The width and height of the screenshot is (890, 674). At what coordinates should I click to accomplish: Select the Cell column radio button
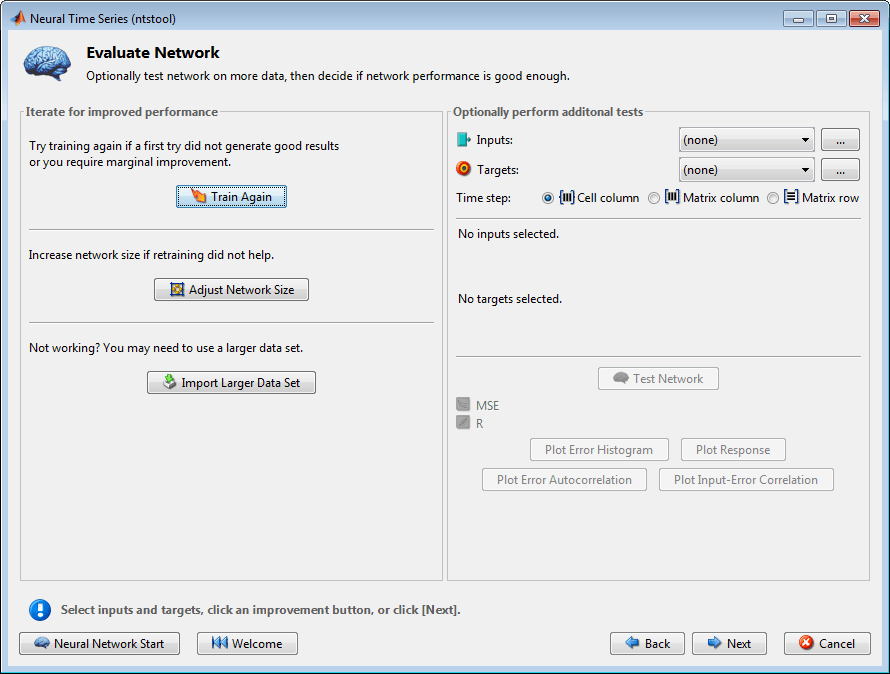tap(548, 198)
